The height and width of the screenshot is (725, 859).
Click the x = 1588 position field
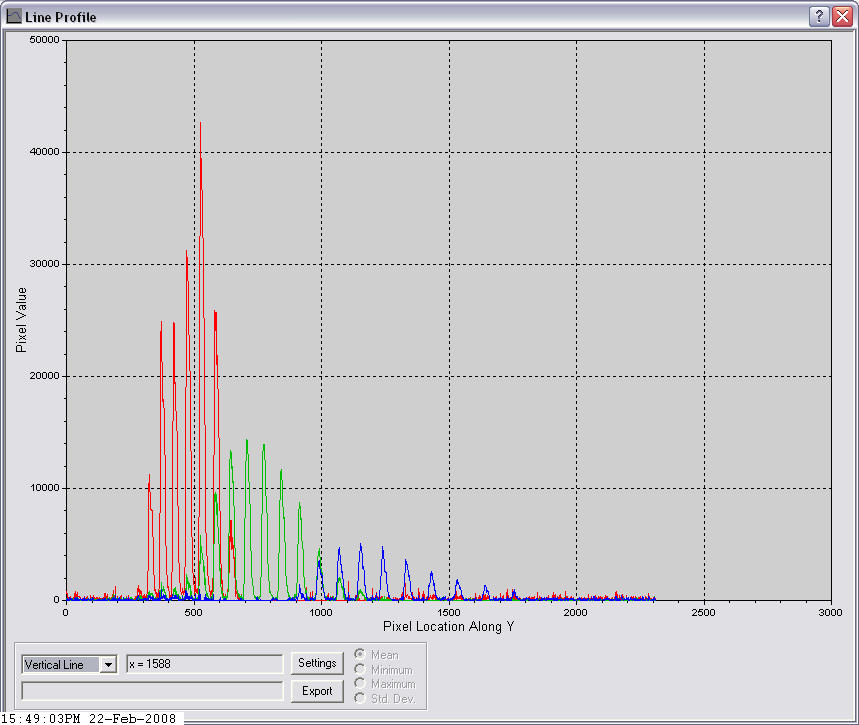(204, 664)
